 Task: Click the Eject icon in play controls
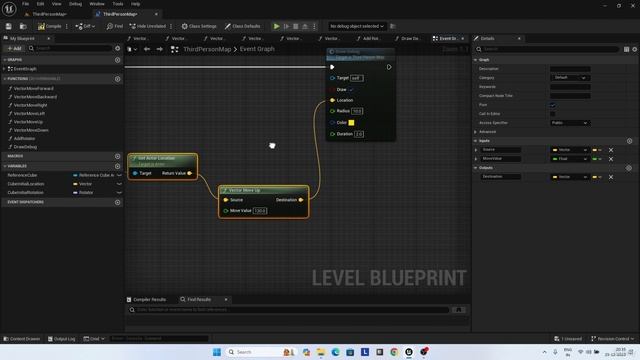[x=305, y=26]
